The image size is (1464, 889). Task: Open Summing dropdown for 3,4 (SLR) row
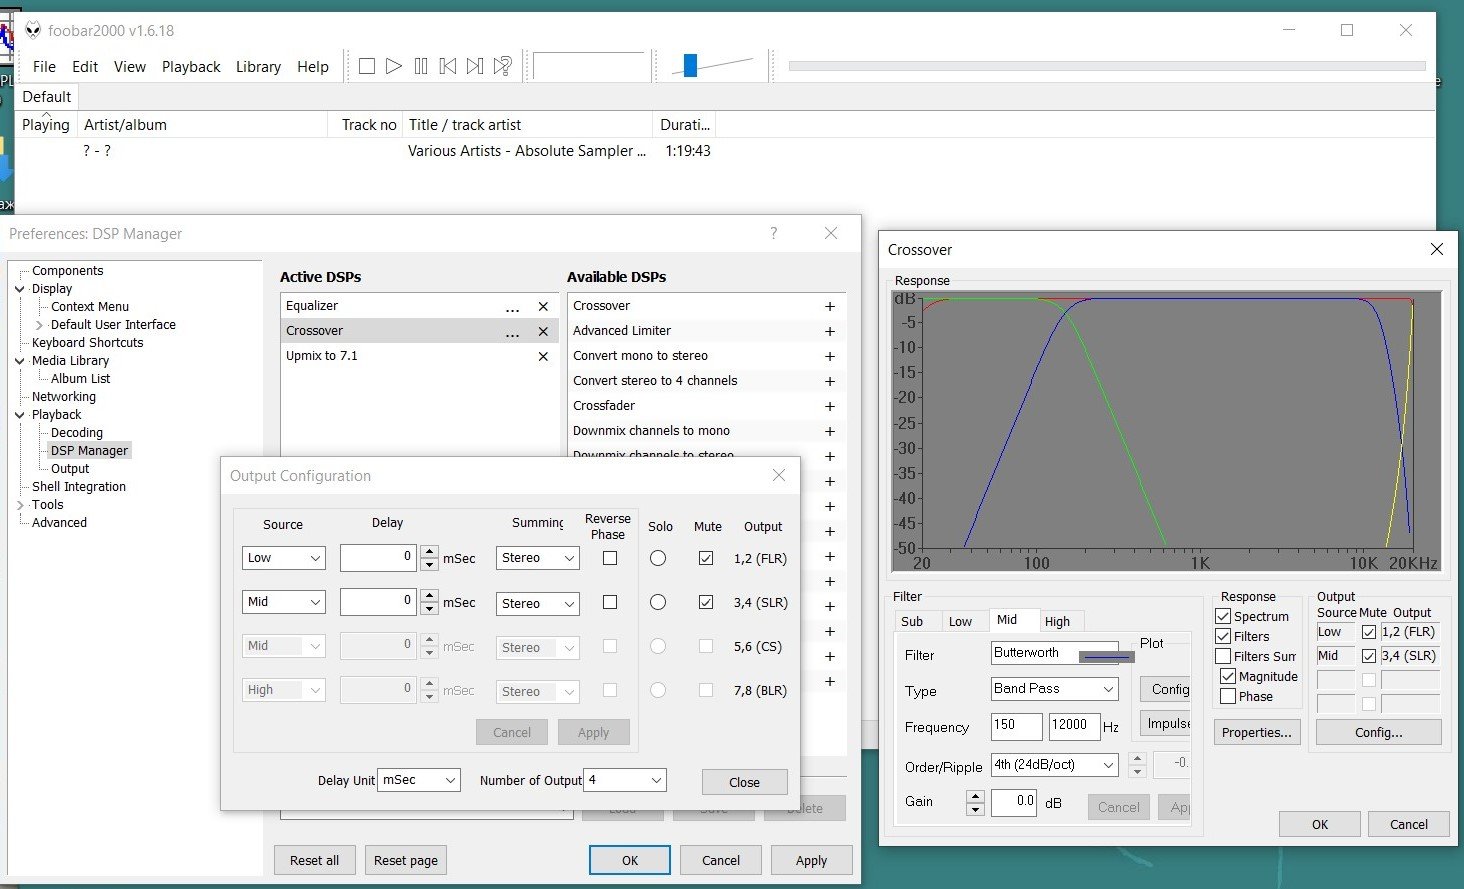point(538,604)
